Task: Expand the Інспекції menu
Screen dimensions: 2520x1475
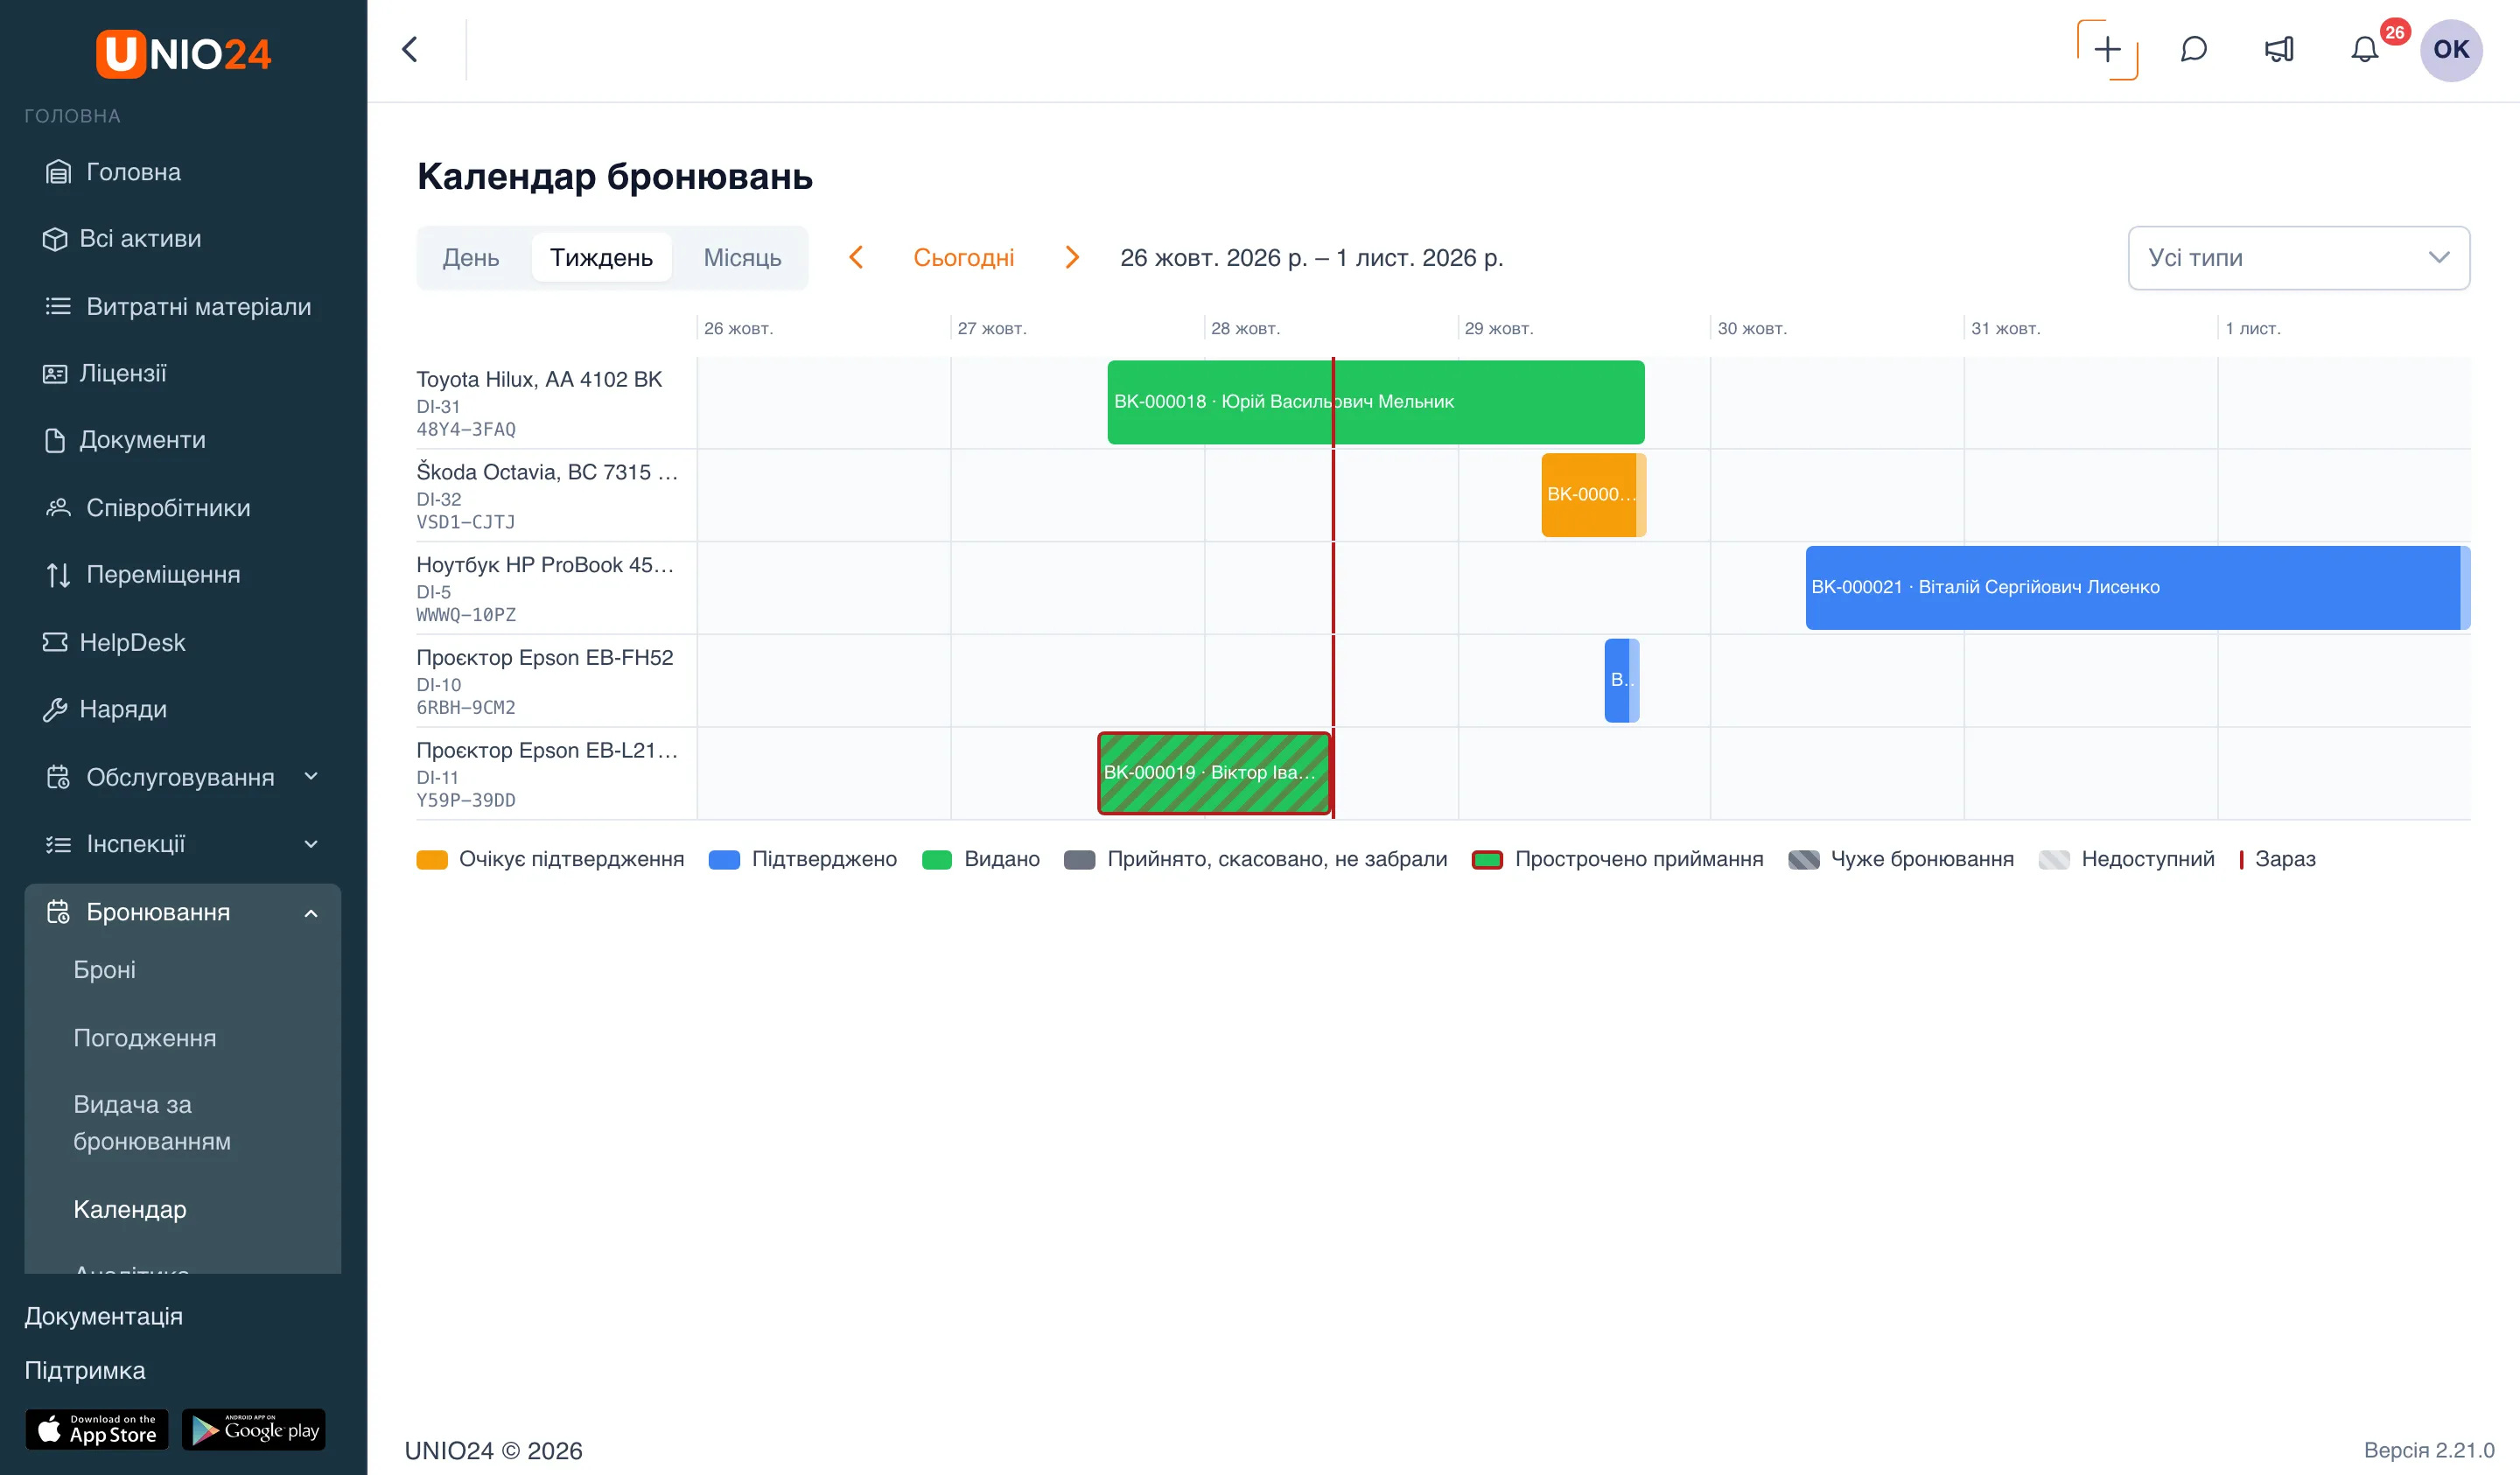Action: tap(183, 844)
